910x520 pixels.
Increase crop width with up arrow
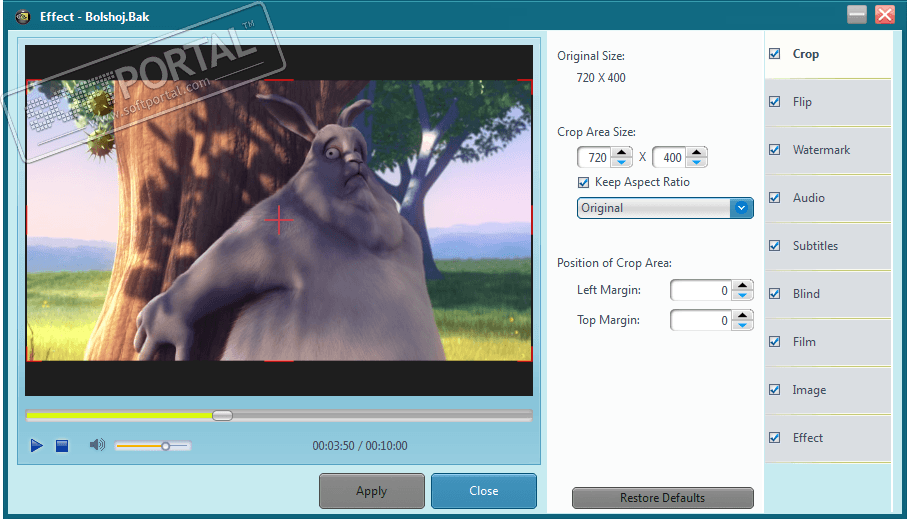click(622, 153)
